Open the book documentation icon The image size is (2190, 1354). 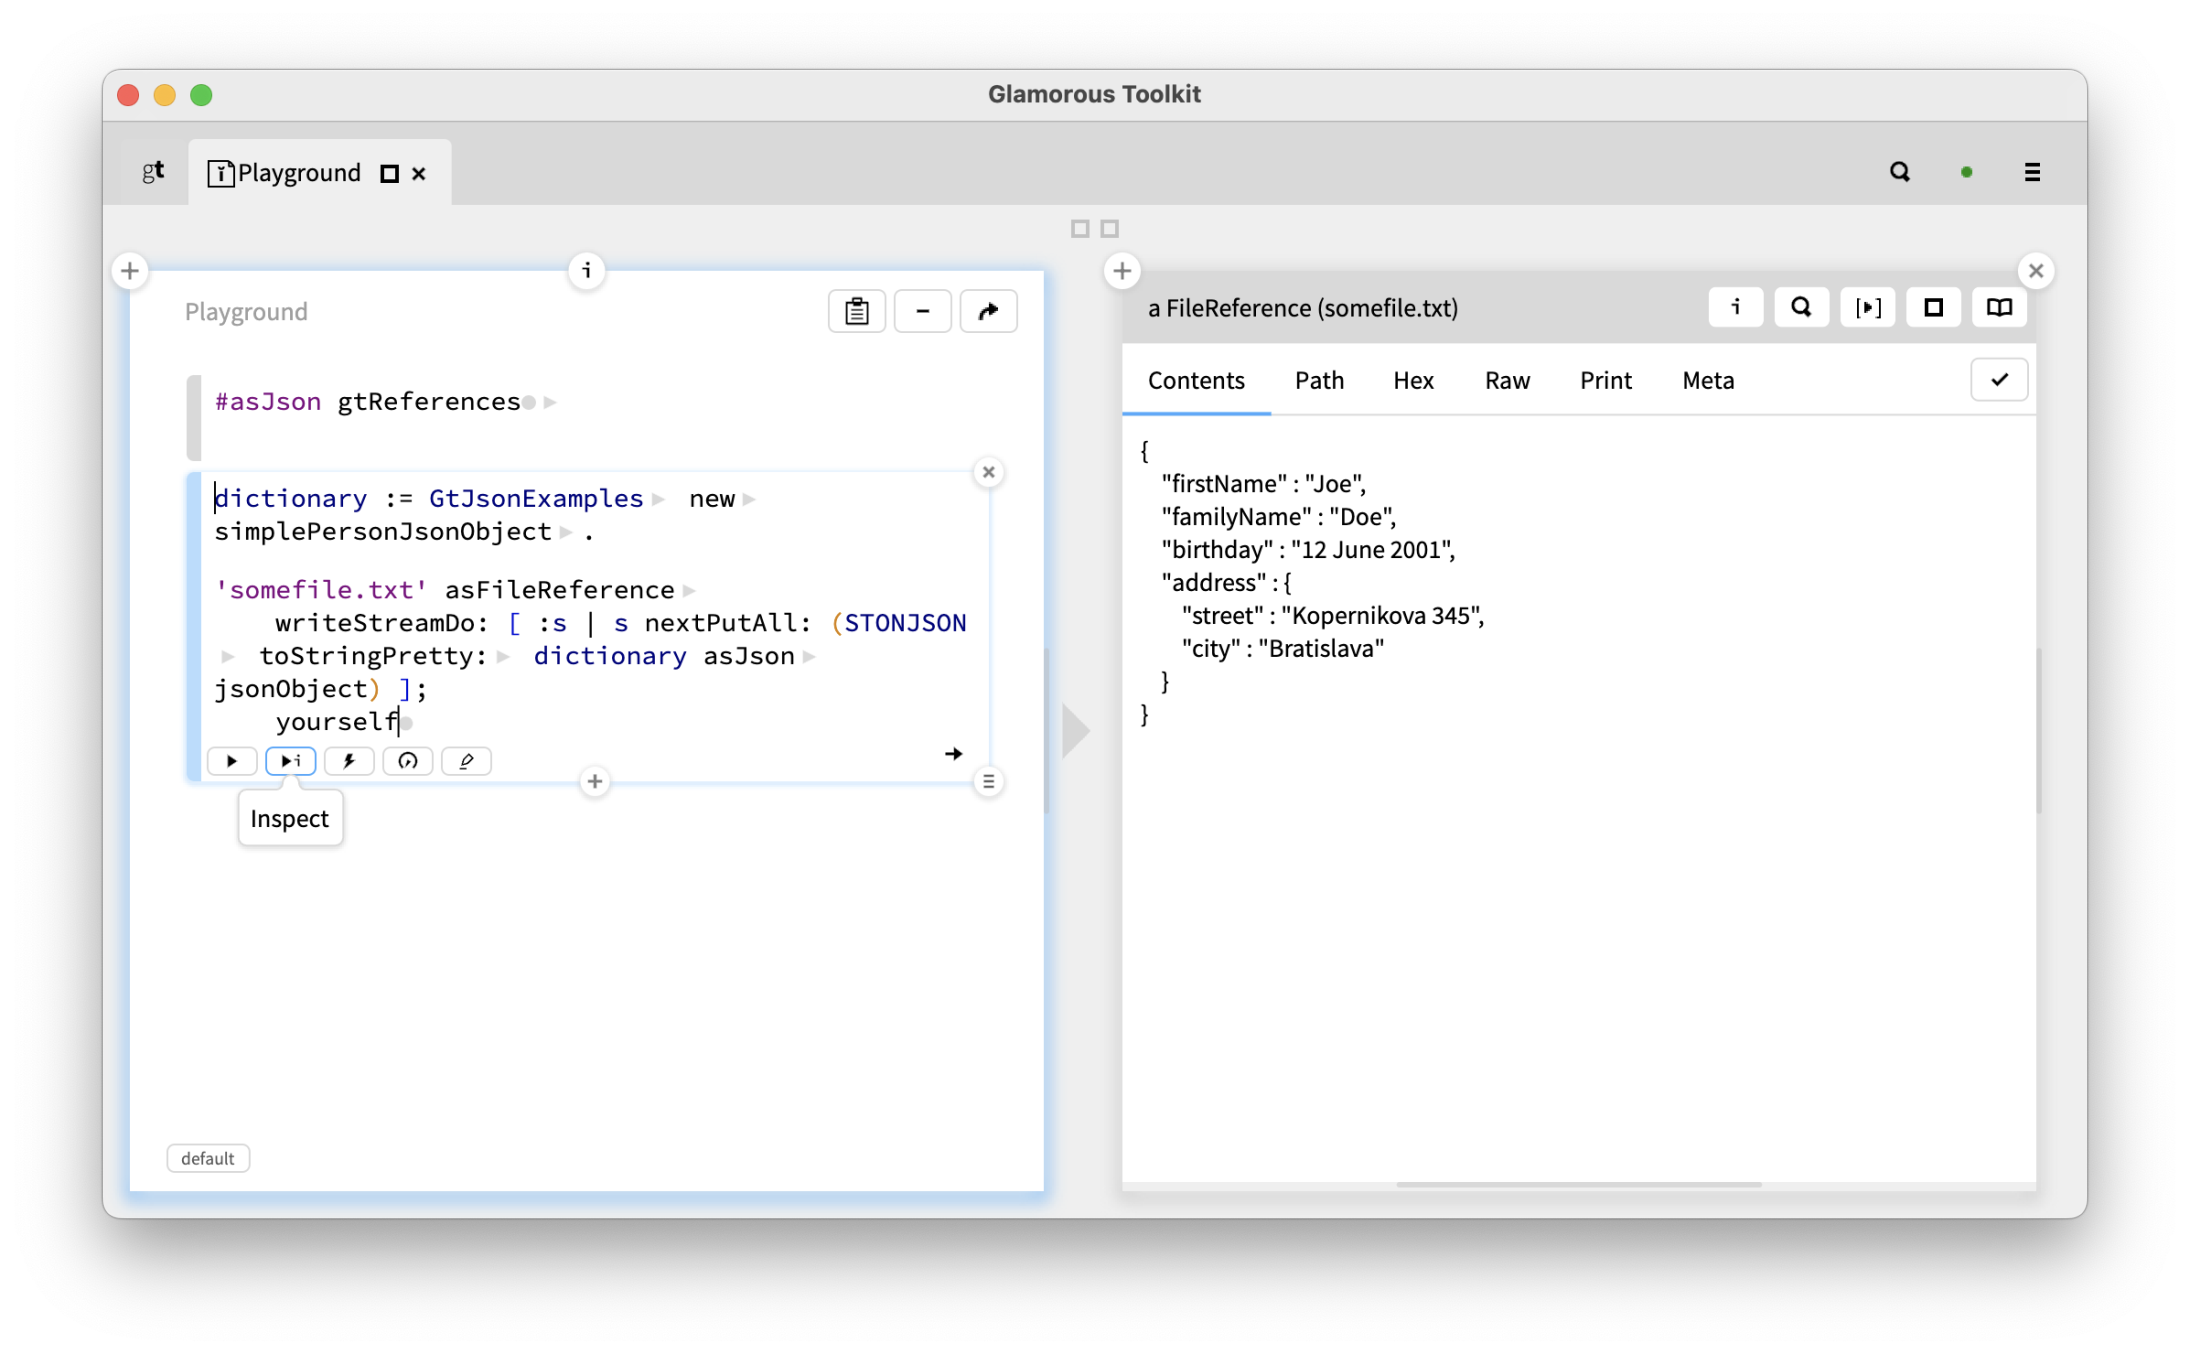[x=1999, y=307]
